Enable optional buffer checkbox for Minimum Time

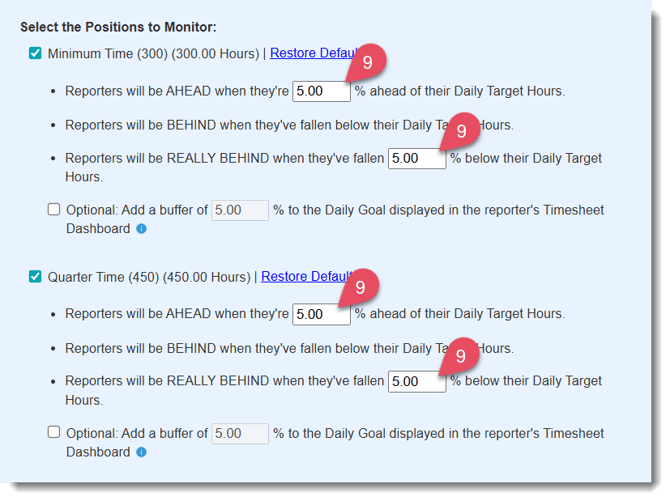click(x=54, y=210)
